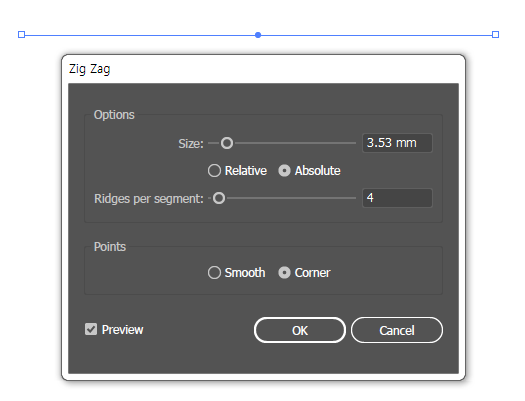
Task: Click the Size slider handle
Action: pyautogui.click(x=227, y=143)
